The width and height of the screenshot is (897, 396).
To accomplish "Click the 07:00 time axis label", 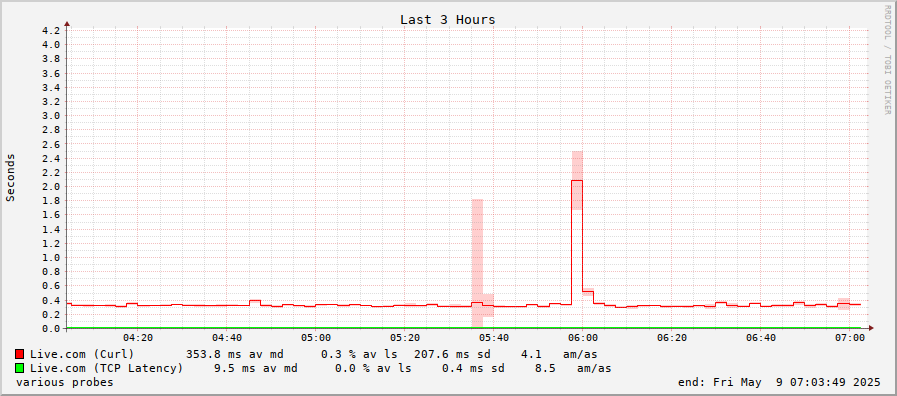I will pos(850,338).
